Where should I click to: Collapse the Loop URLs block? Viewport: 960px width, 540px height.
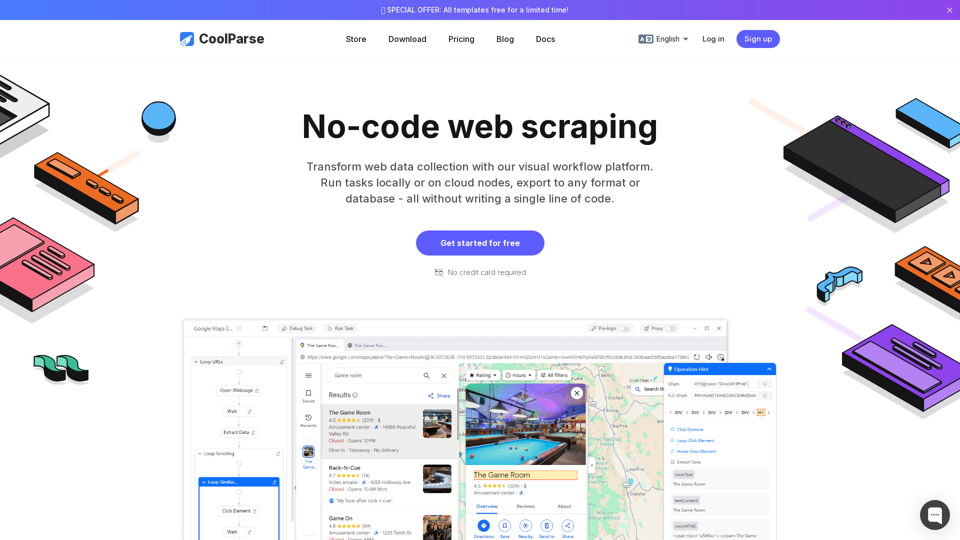(197, 362)
